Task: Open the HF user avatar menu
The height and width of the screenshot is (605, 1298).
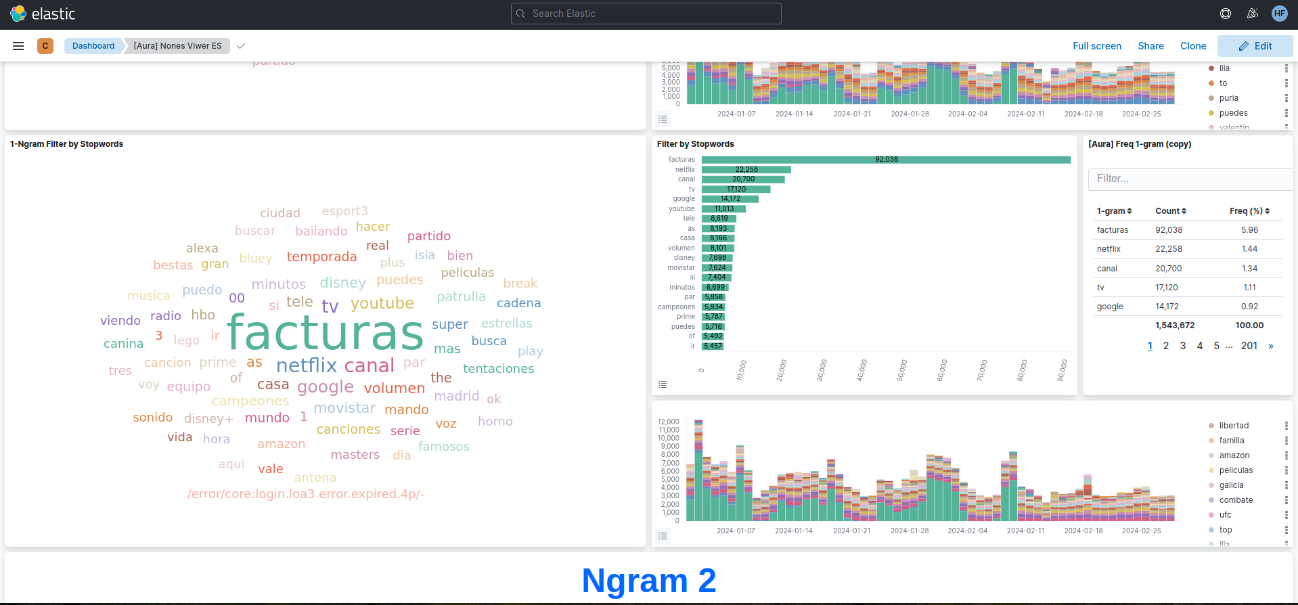Action: [x=1280, y=13]
